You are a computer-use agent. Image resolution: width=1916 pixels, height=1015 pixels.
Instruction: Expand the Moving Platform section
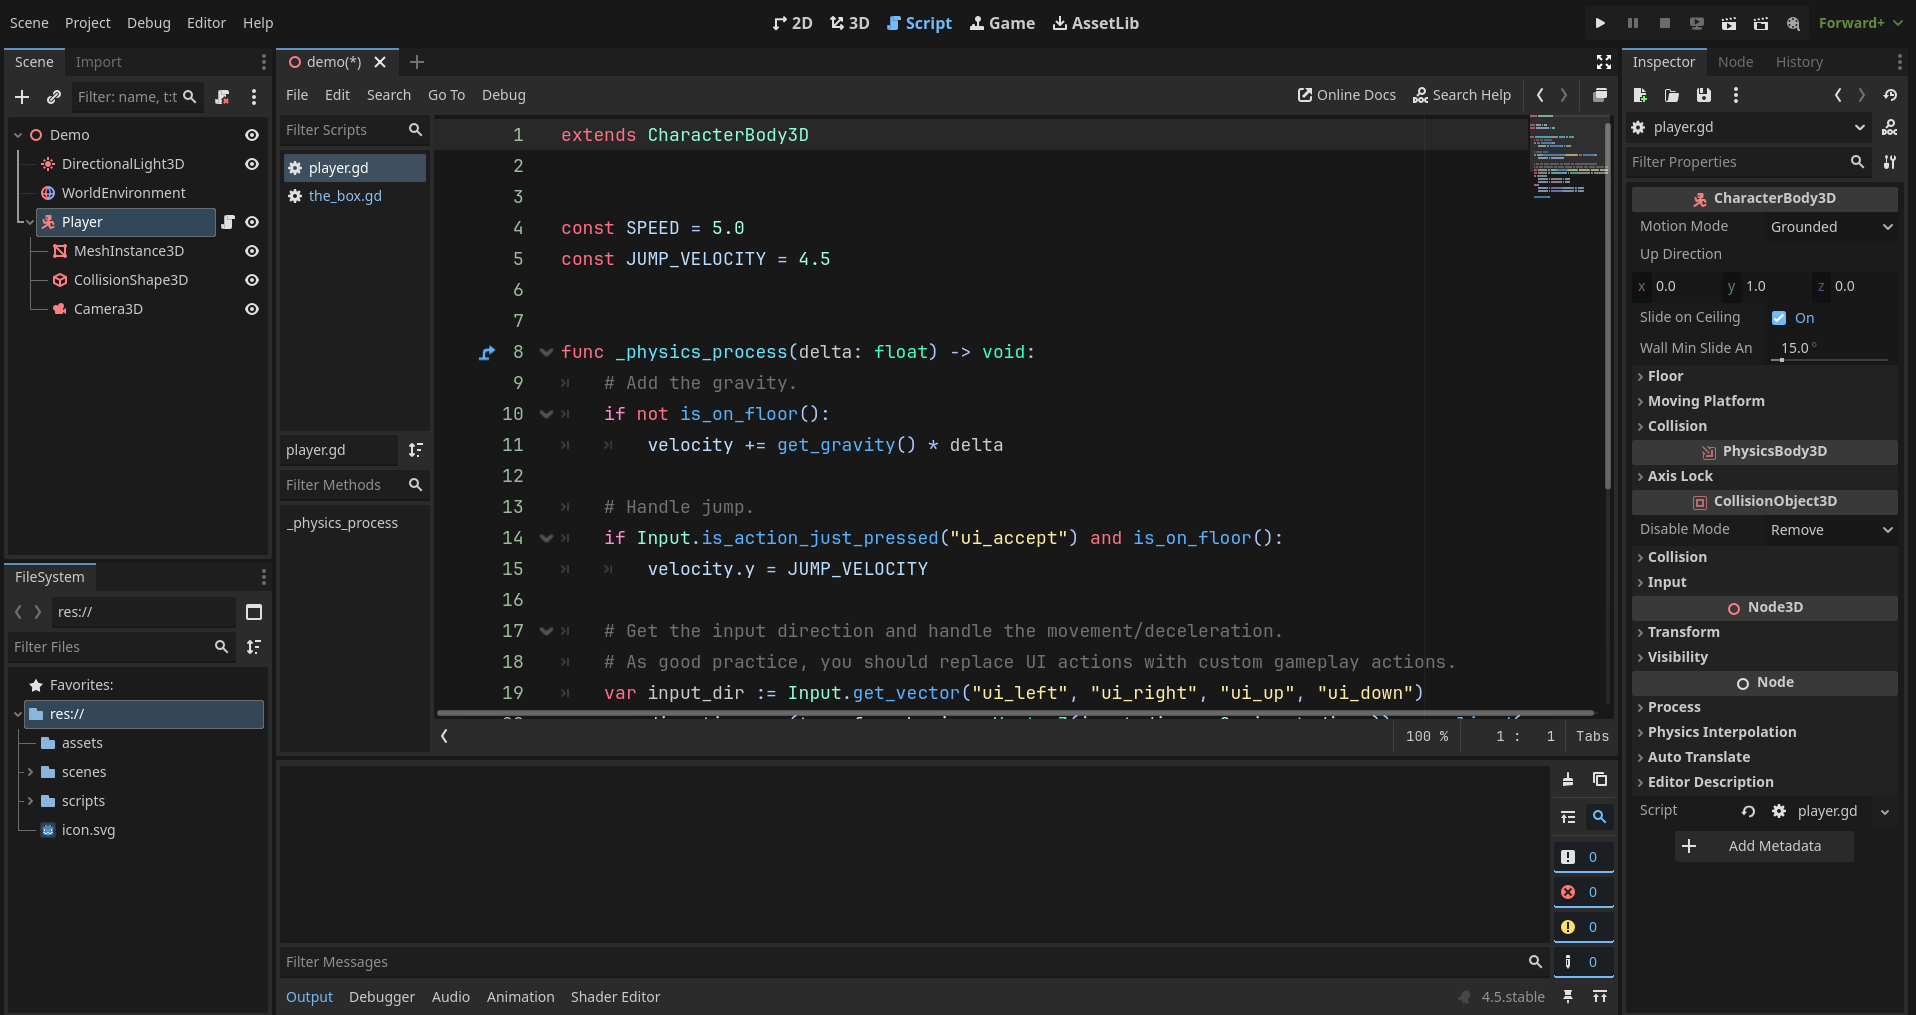[1706, 401]
